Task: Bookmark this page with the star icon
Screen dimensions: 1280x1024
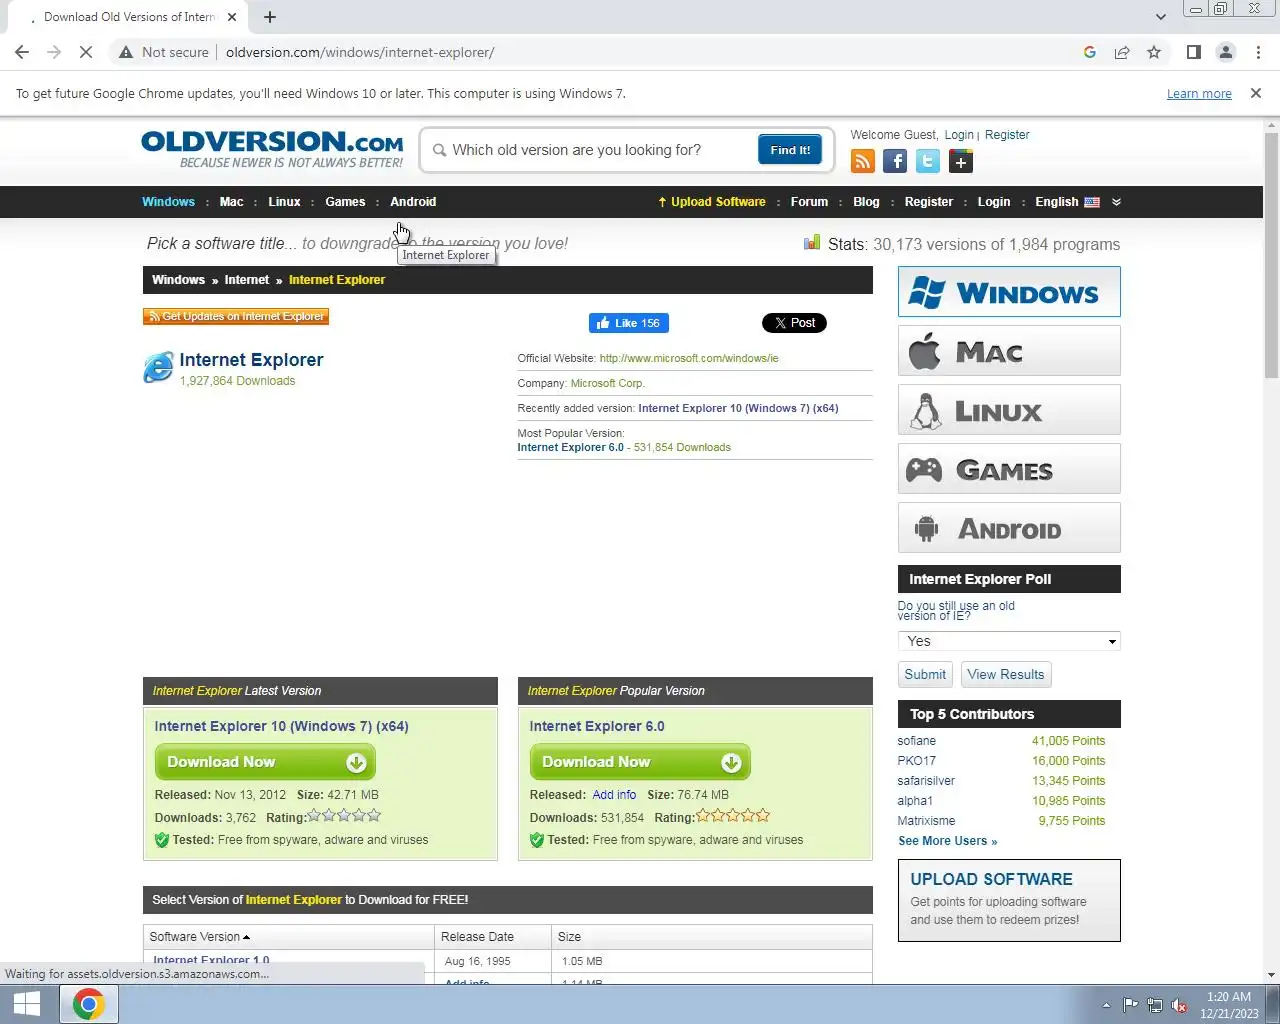Action: tap(1154, 52)
